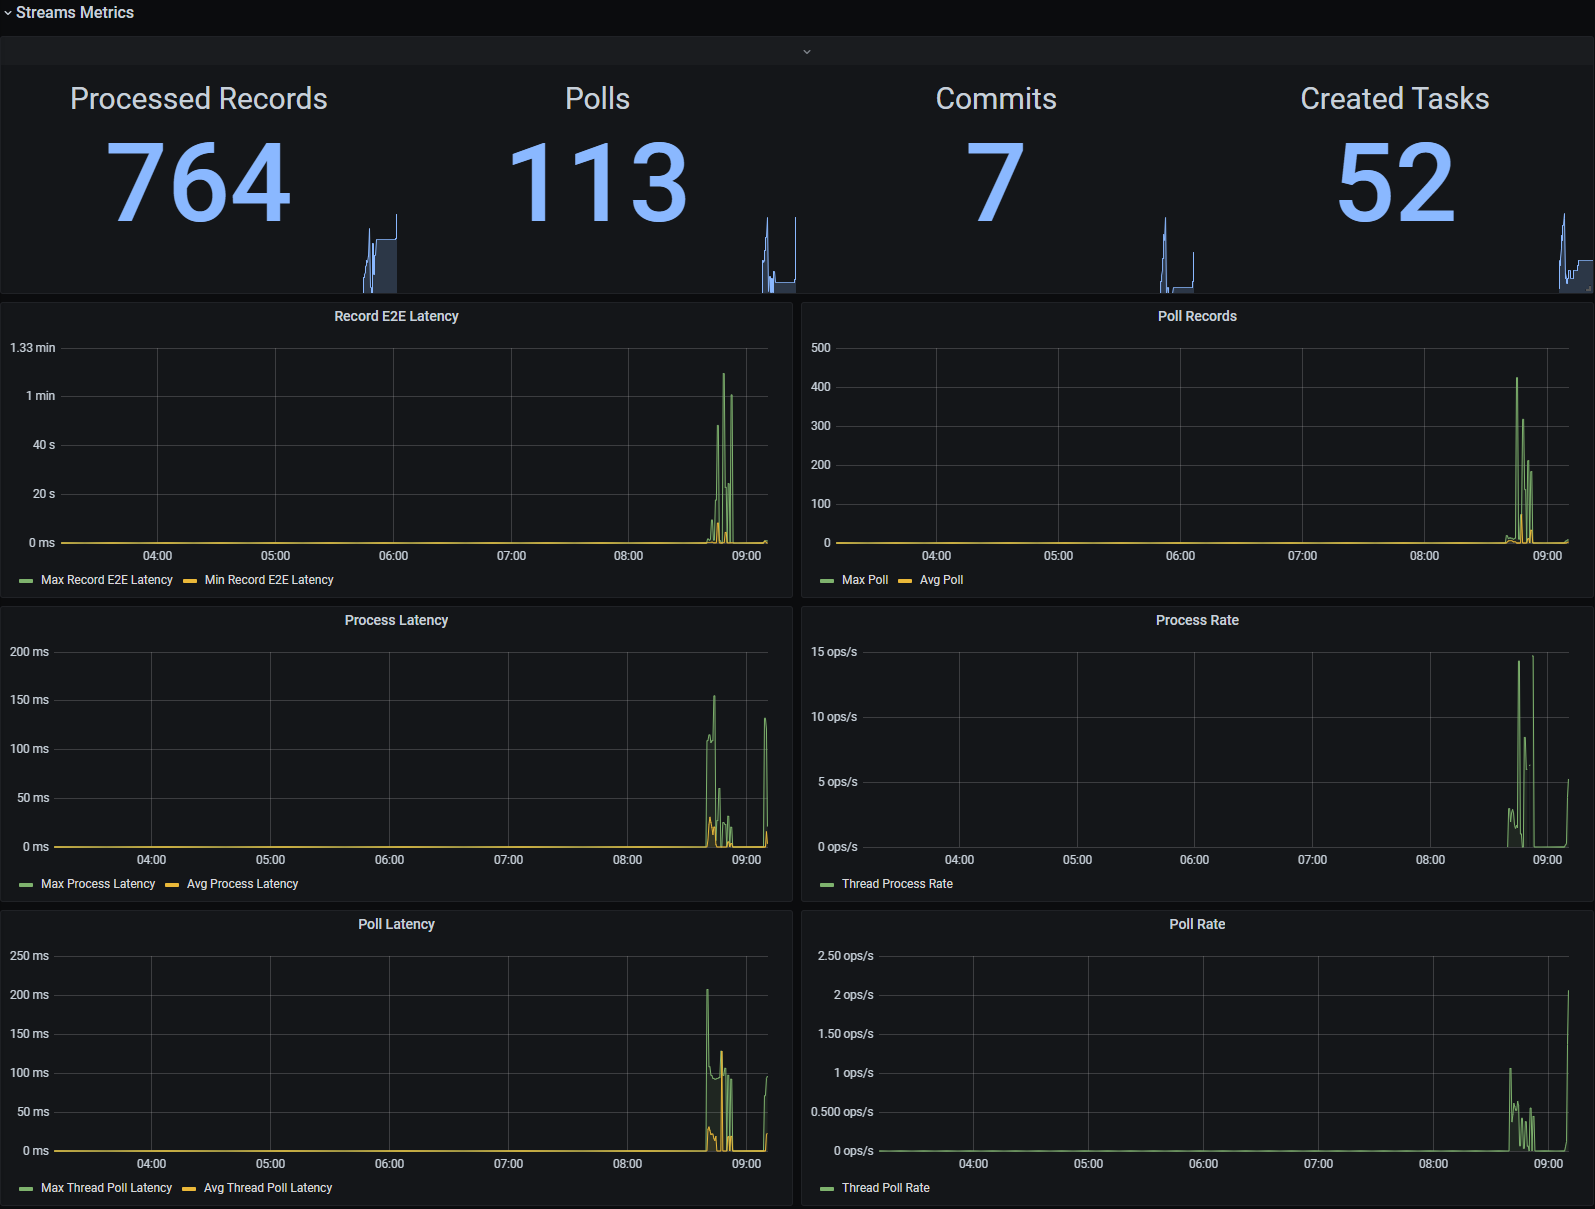Click the 15 ops/s axis label
Screen dimensions: 1595x1209
(x=834, y=652)
